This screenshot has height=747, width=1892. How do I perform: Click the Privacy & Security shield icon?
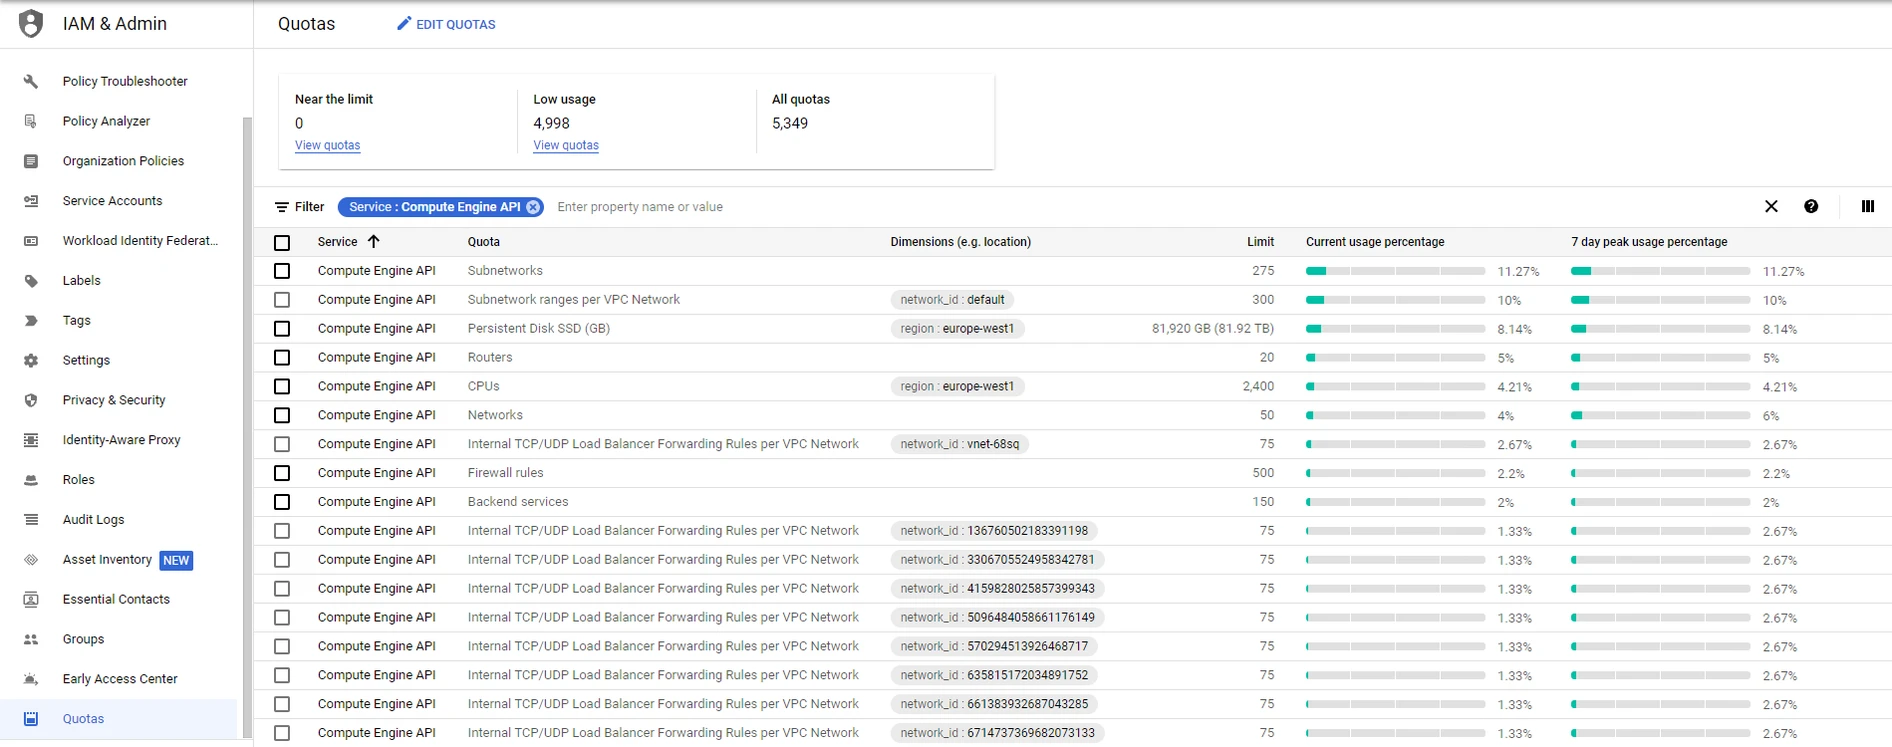click(x=31, y=400)
